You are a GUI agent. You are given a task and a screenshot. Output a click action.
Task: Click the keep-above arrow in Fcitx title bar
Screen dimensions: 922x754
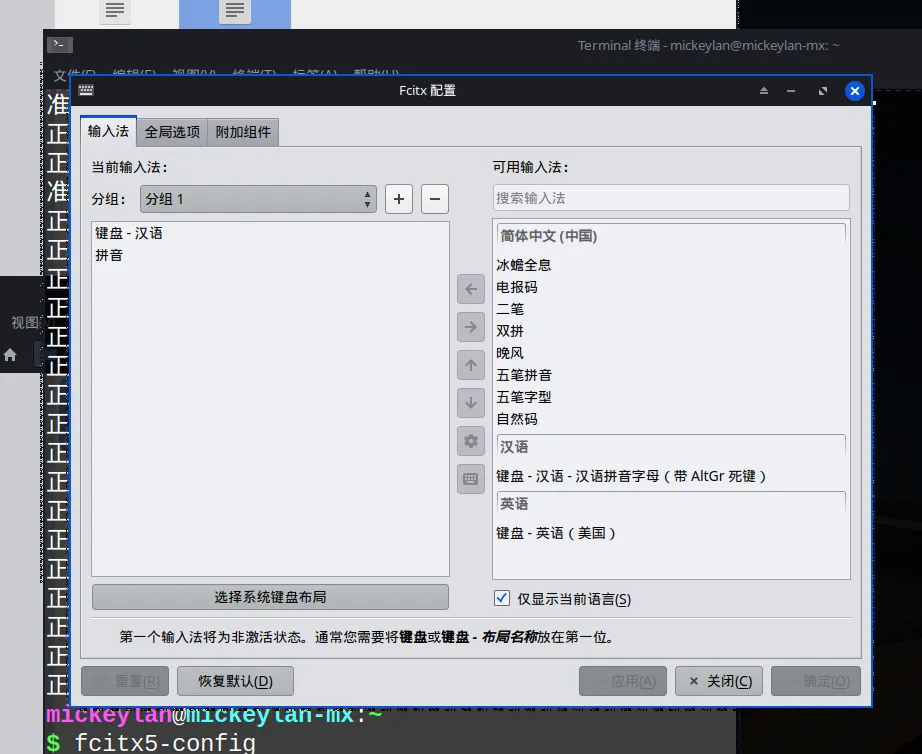[764, 91]
